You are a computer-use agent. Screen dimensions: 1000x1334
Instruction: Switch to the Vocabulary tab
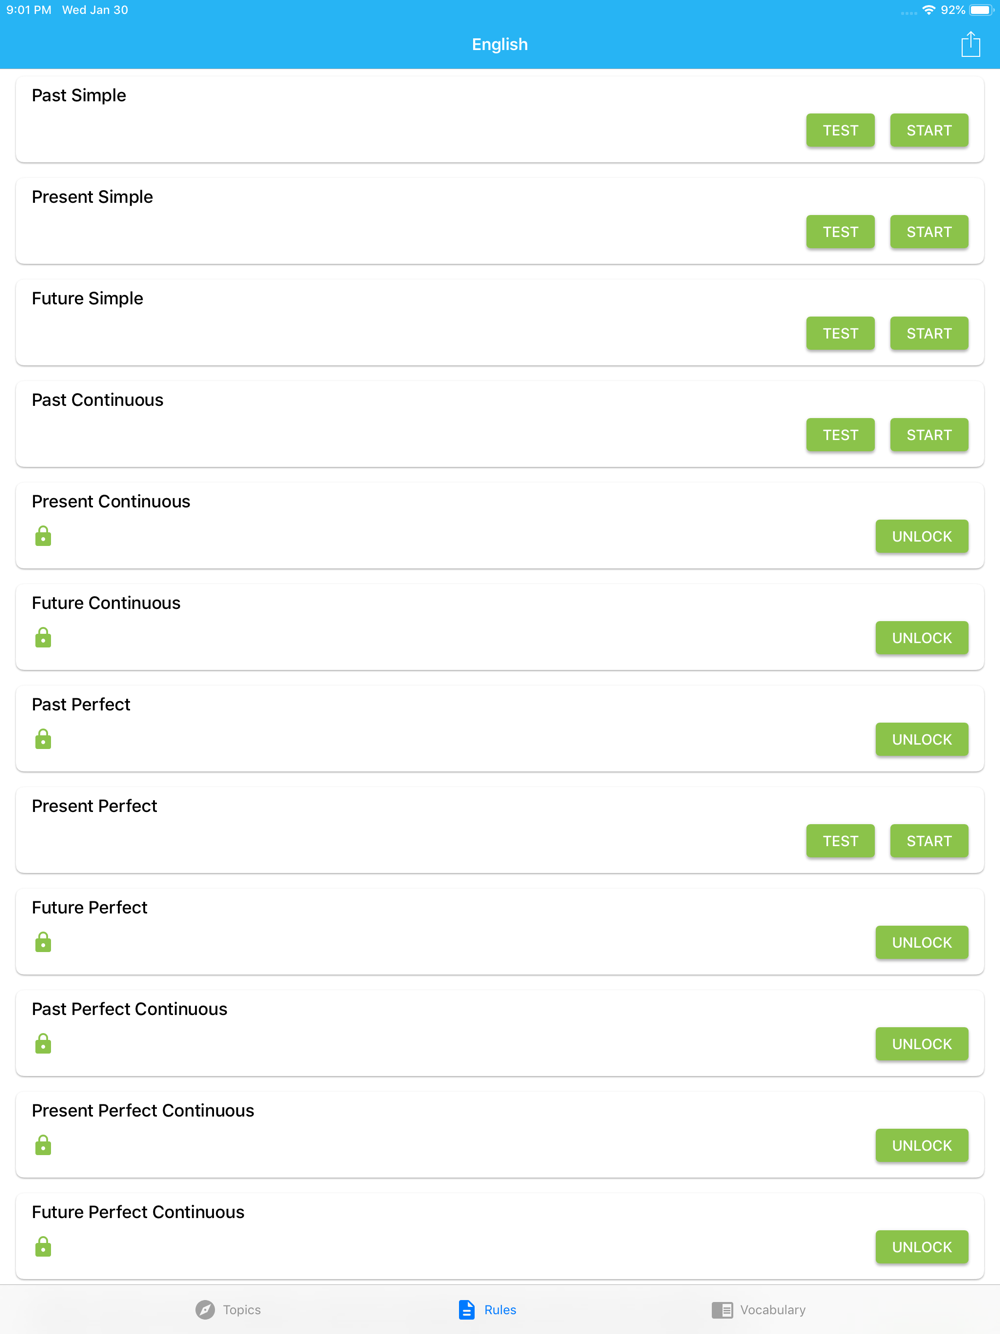tap(758, 1309)
